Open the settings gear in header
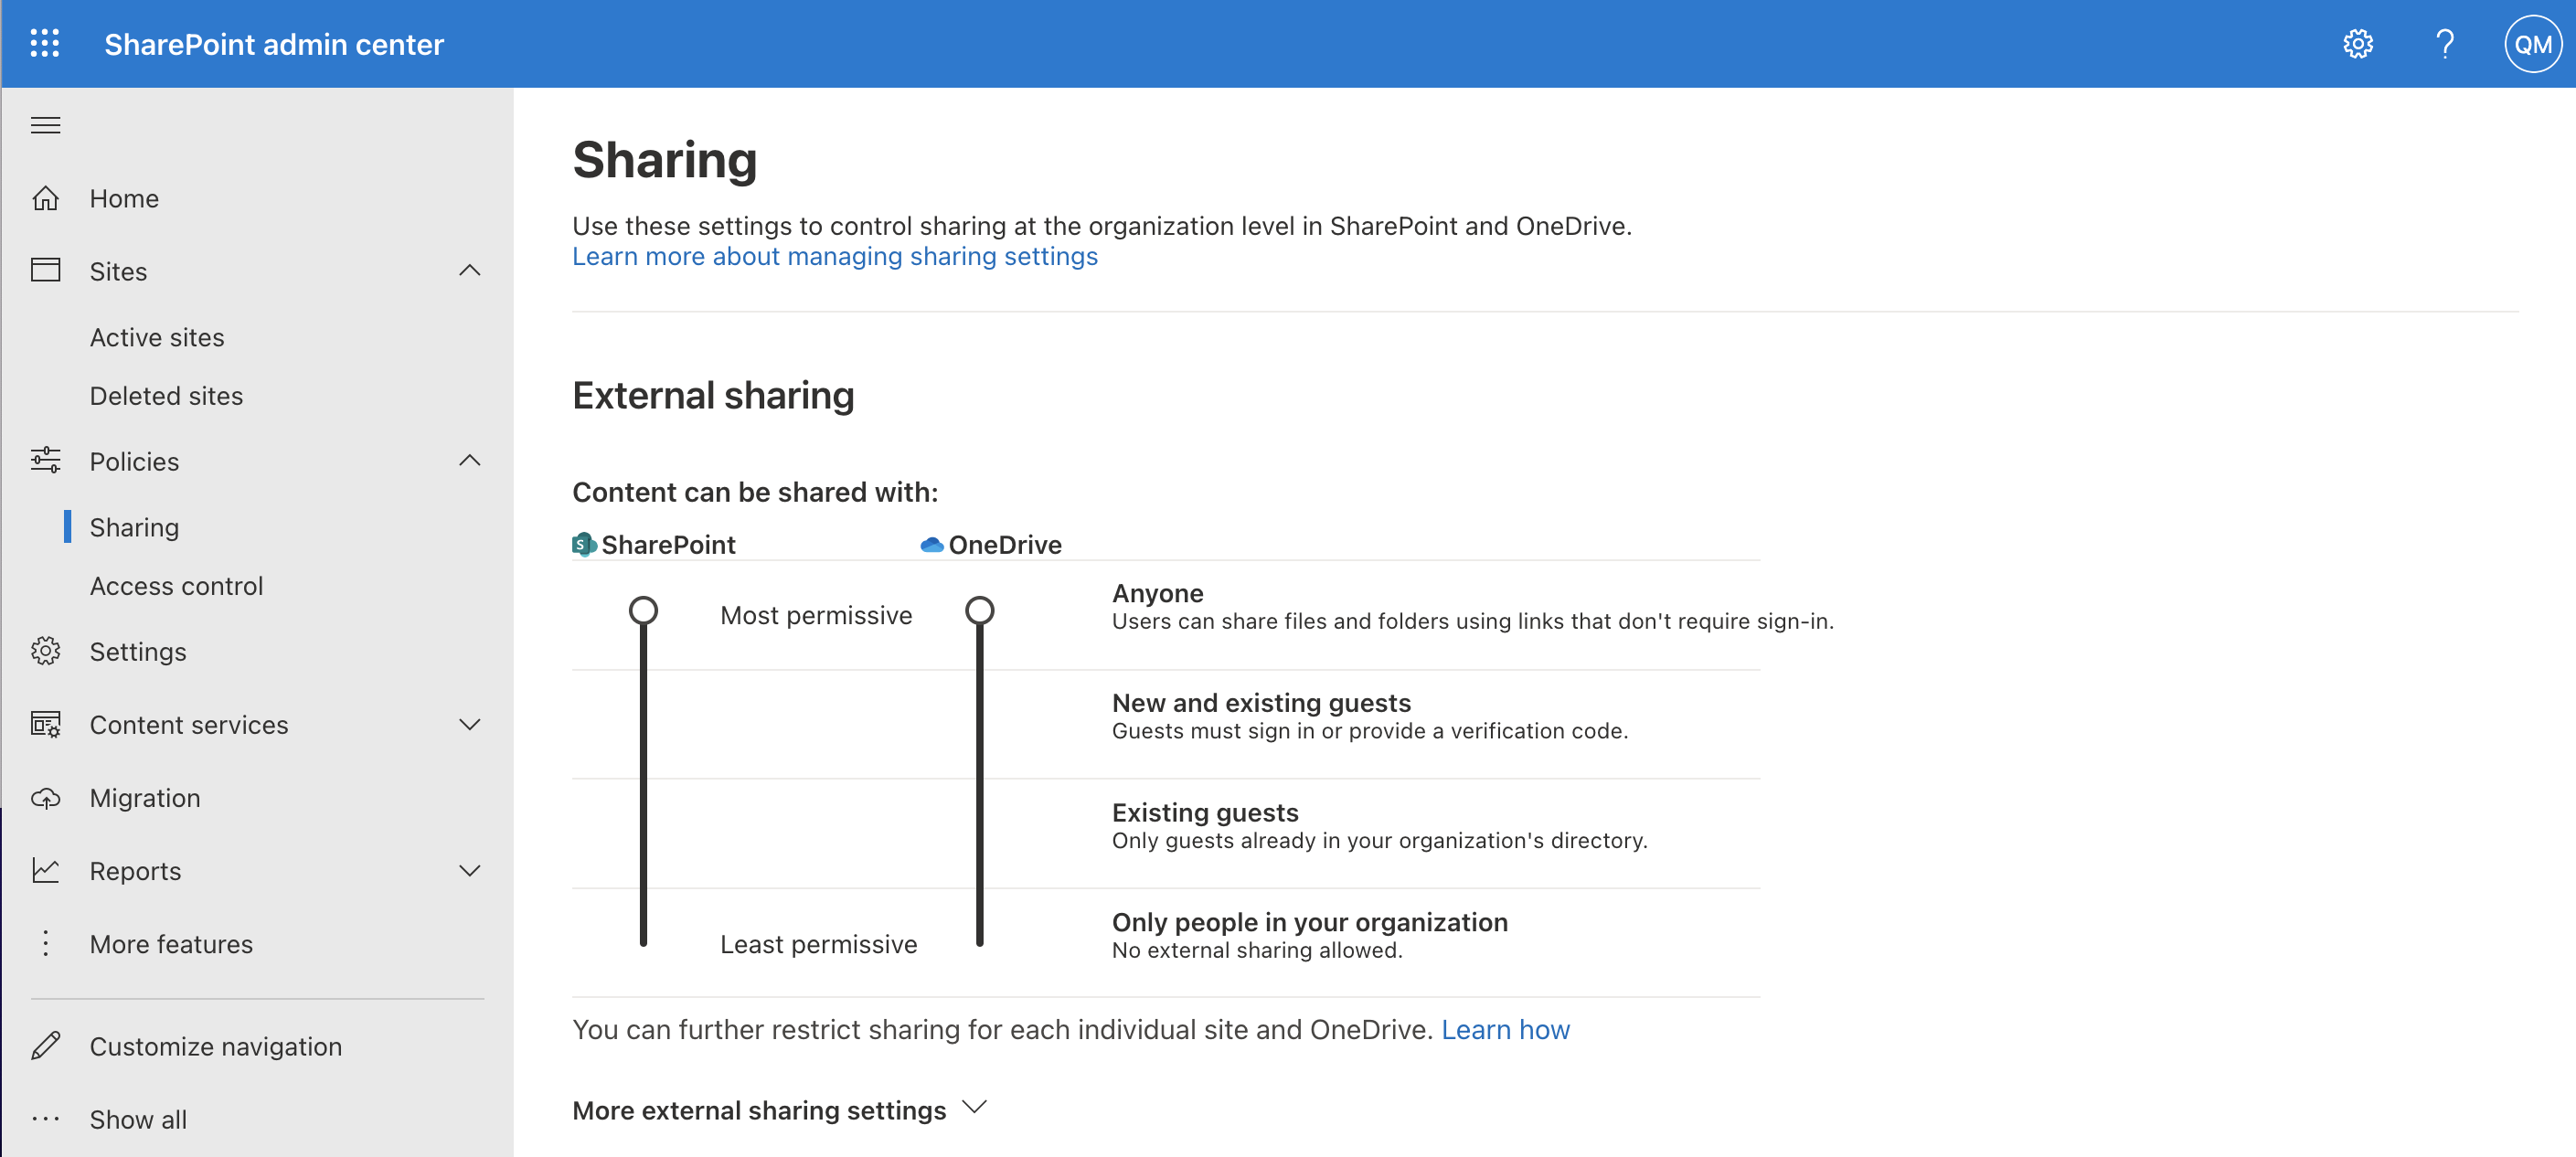Image resolution: width=2576 pixels, height=1157 pixels. tap(2357, 44)
